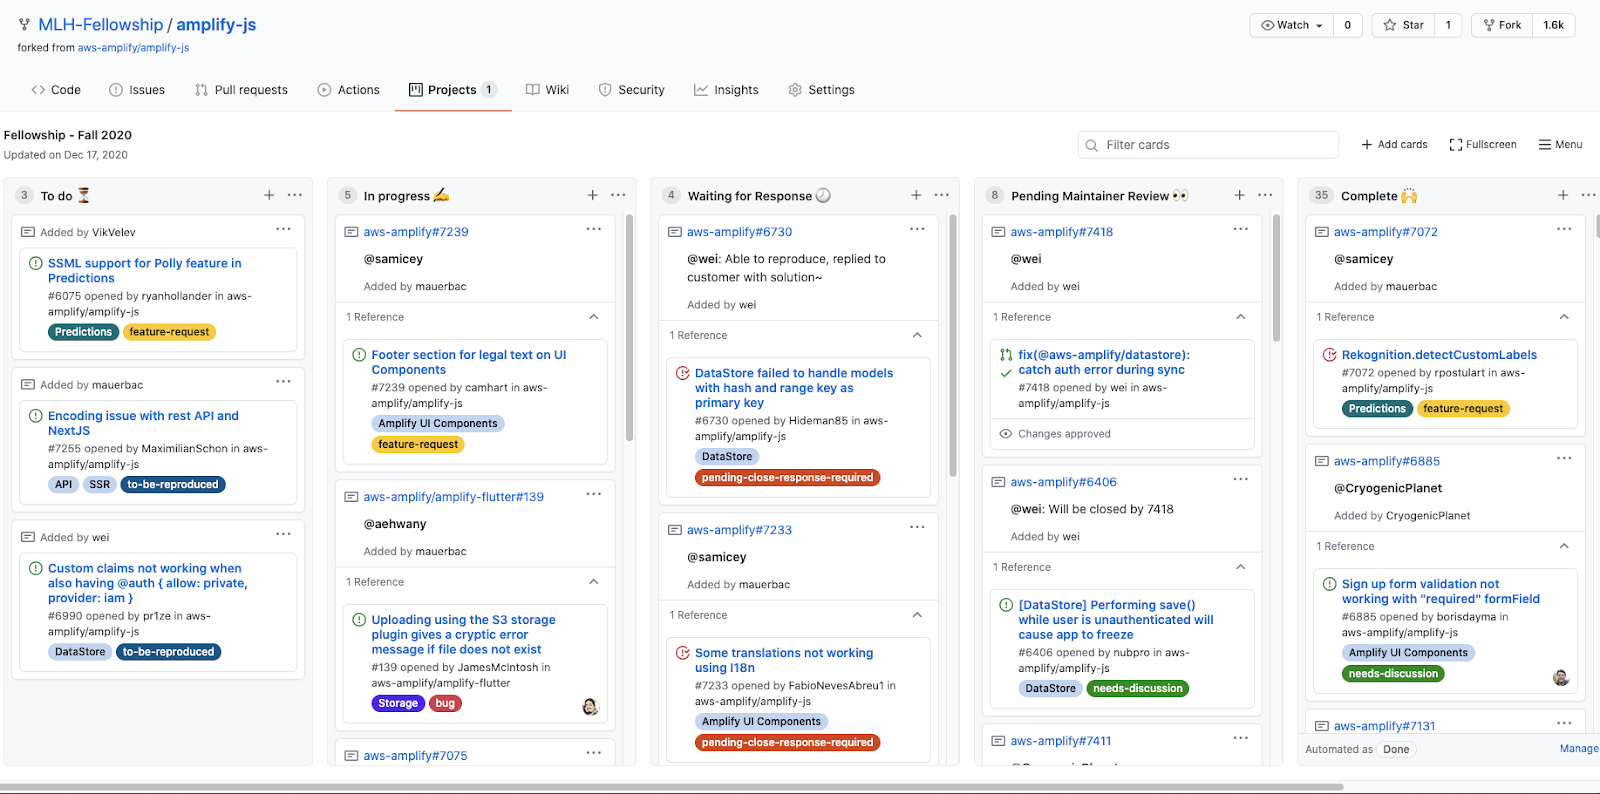The image size is (1600, 794).
Task: Open 'DataStore failed to handle models' issue
Action: (794, 388)
